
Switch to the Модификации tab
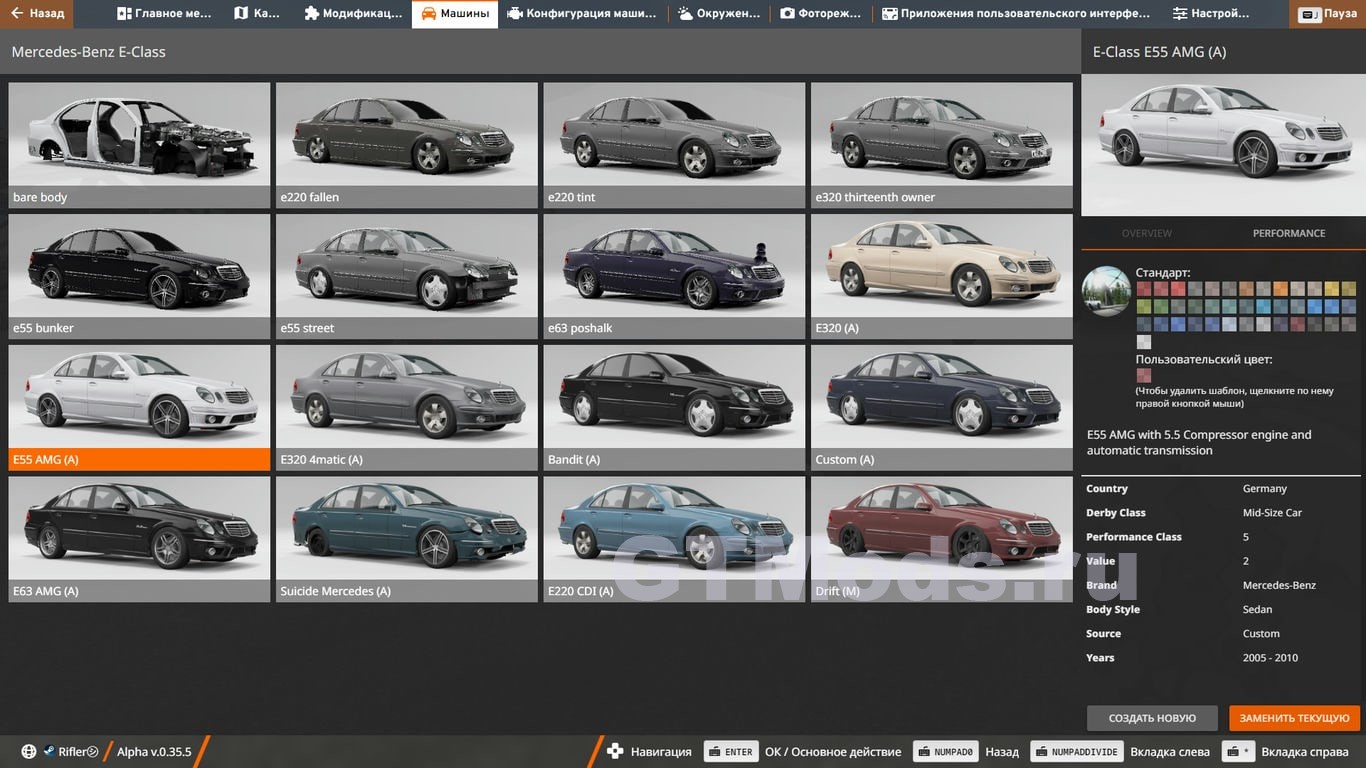point(353,14)
